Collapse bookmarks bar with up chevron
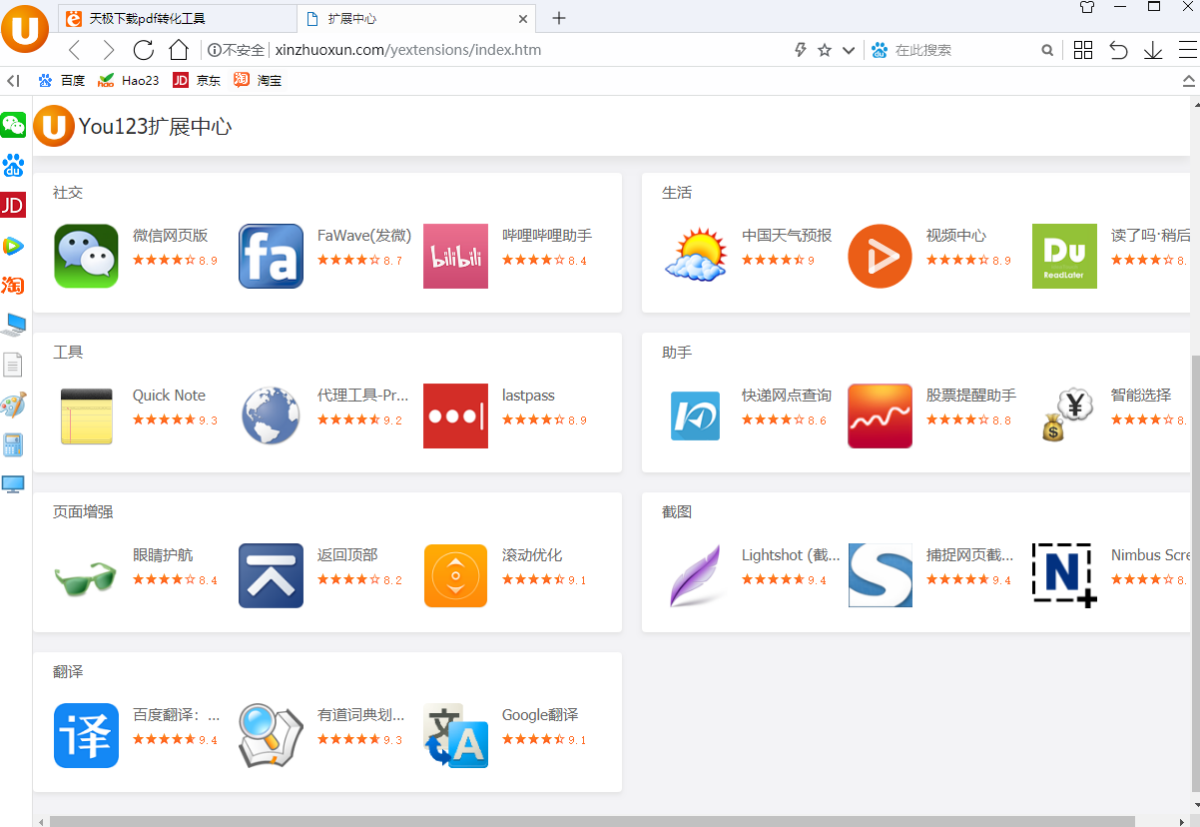The width and height of the screenshot is (1200, 827). click(1188, 81)
